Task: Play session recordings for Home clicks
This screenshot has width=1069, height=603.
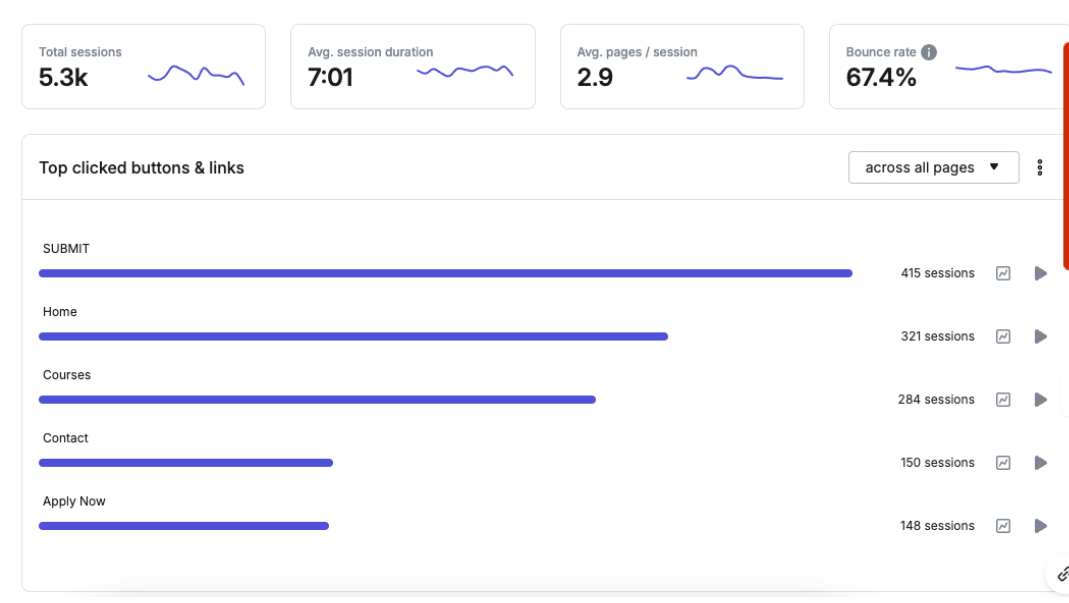Action: coord(1041,336)
